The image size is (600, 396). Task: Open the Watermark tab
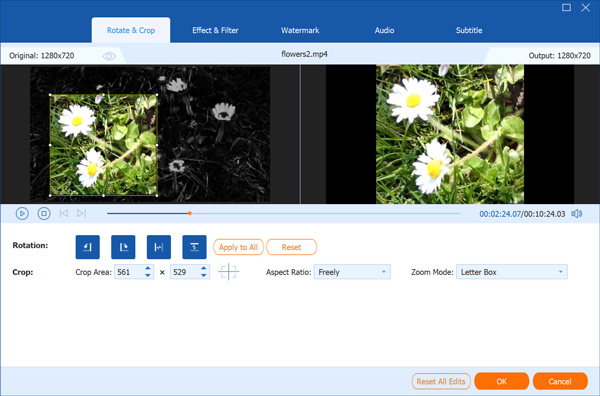[300, 30]
